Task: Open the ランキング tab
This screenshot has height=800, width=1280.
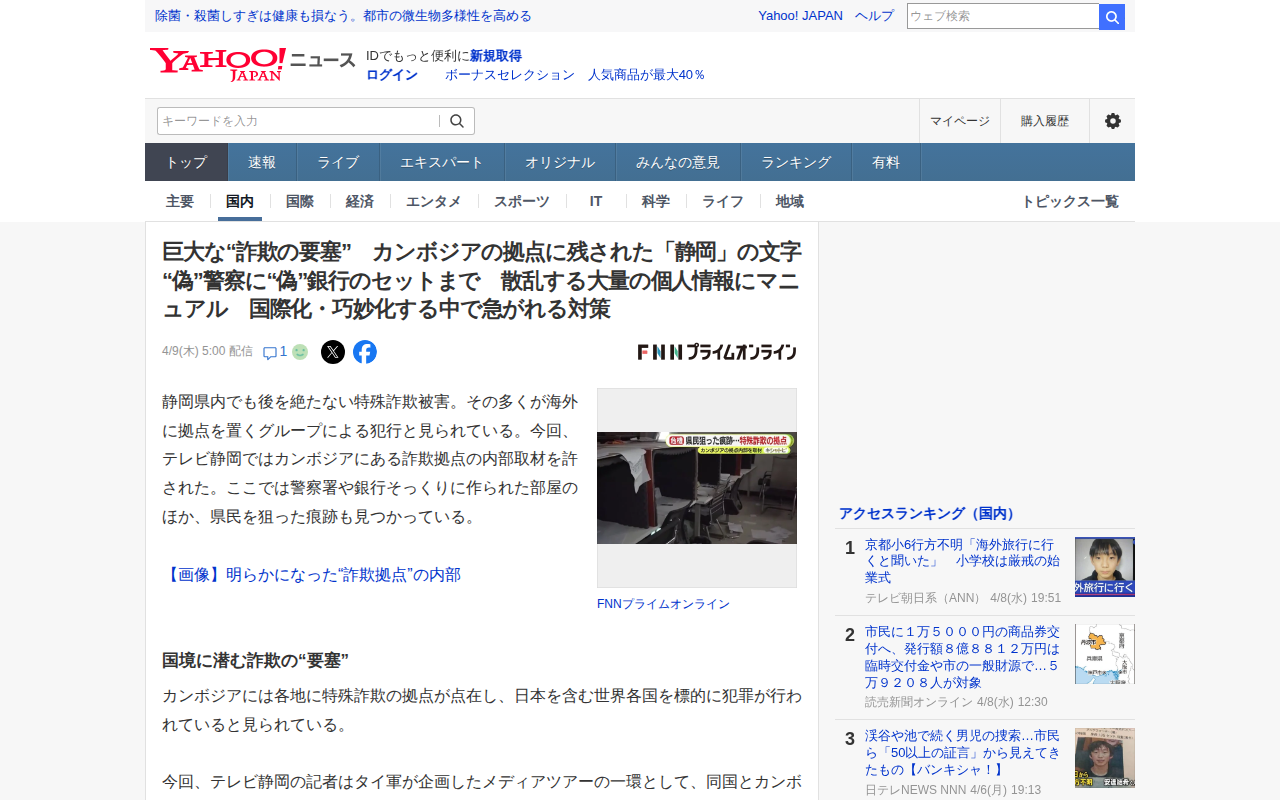Action: [x=796, y=162]
